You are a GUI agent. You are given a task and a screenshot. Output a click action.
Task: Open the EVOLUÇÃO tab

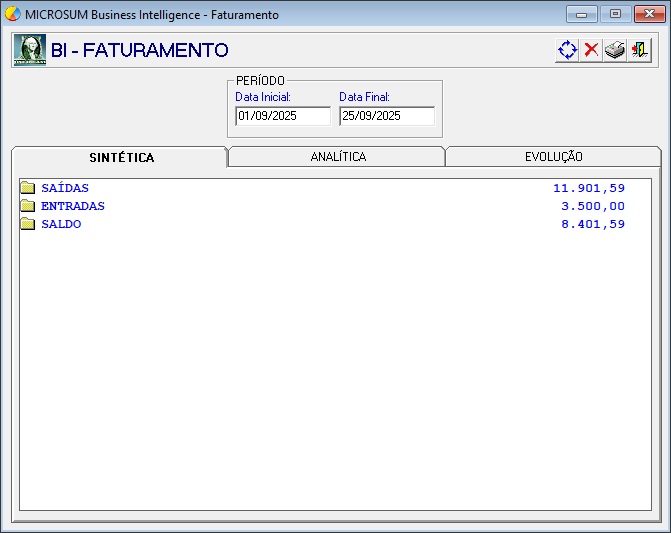pos(553,157)
